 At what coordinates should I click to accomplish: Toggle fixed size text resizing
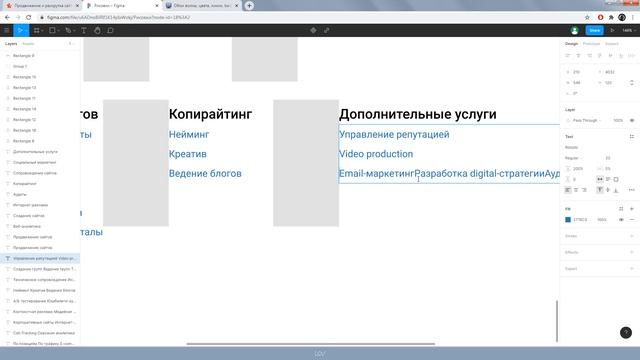616,179
